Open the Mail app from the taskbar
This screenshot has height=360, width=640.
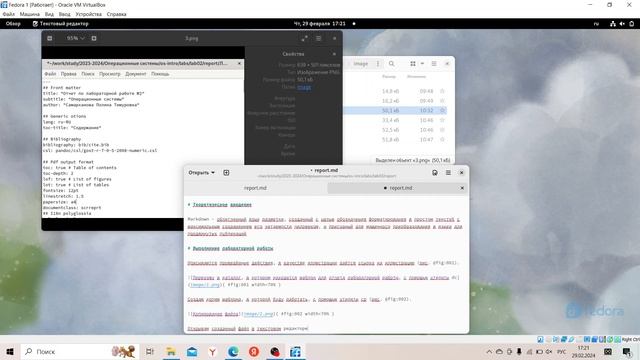click(192, 351)
